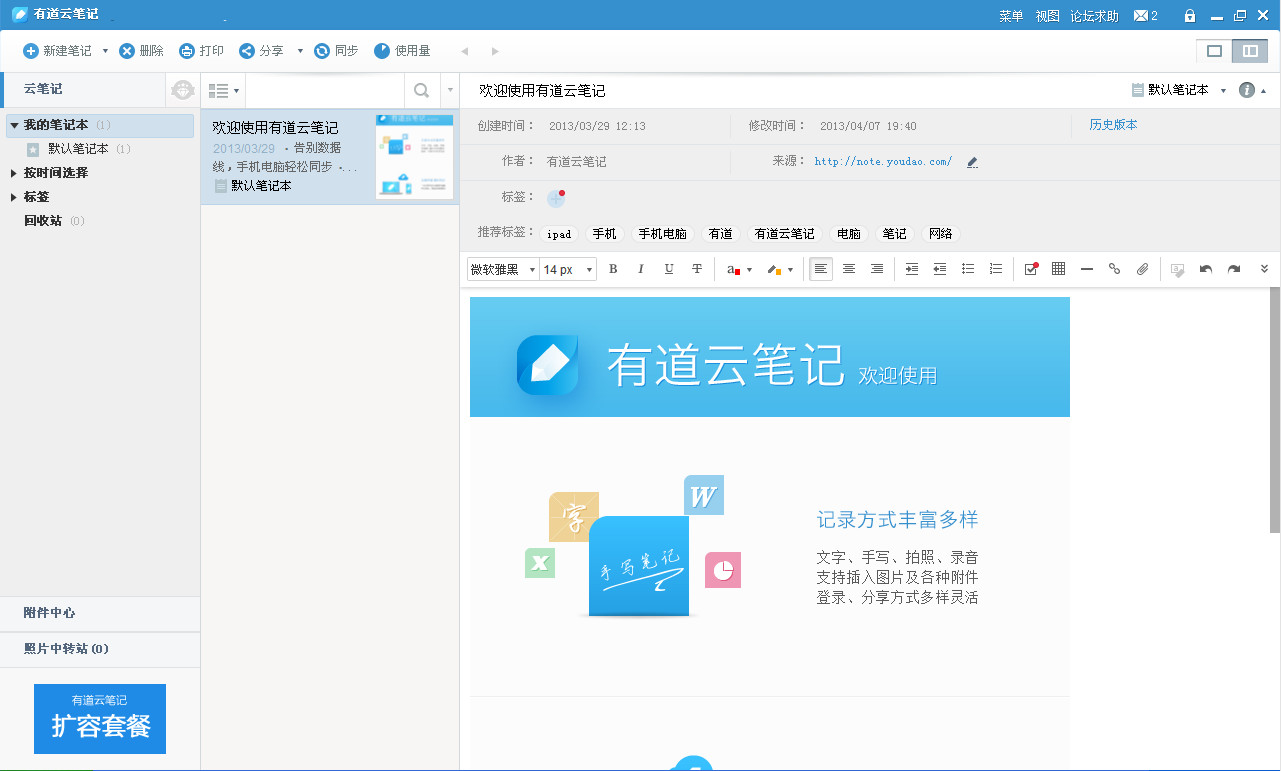Click the 扩容套餐 upgrade button
Screen dimensions: 1281x771
point(99,718)
